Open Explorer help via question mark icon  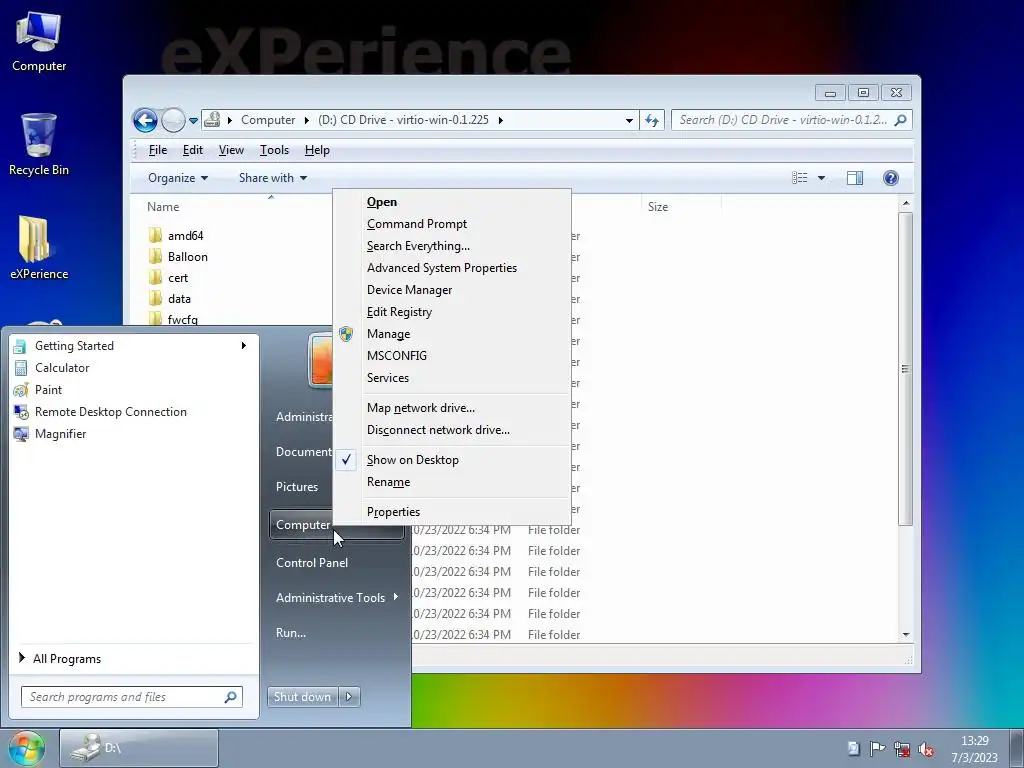(x=890, y=178)
